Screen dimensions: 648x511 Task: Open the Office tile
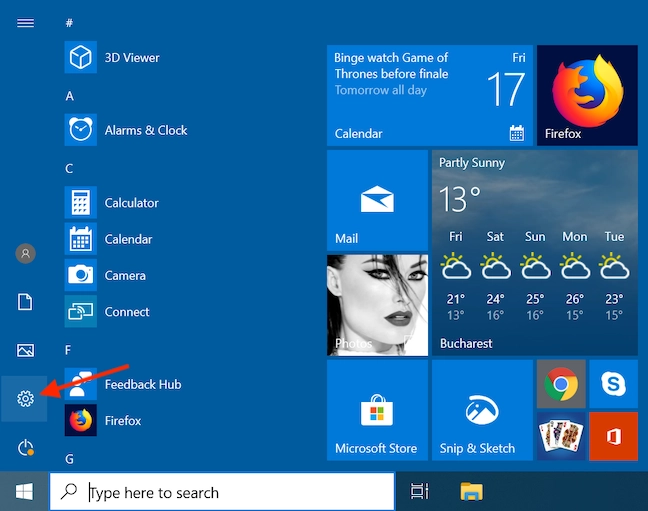pos(613,436)
